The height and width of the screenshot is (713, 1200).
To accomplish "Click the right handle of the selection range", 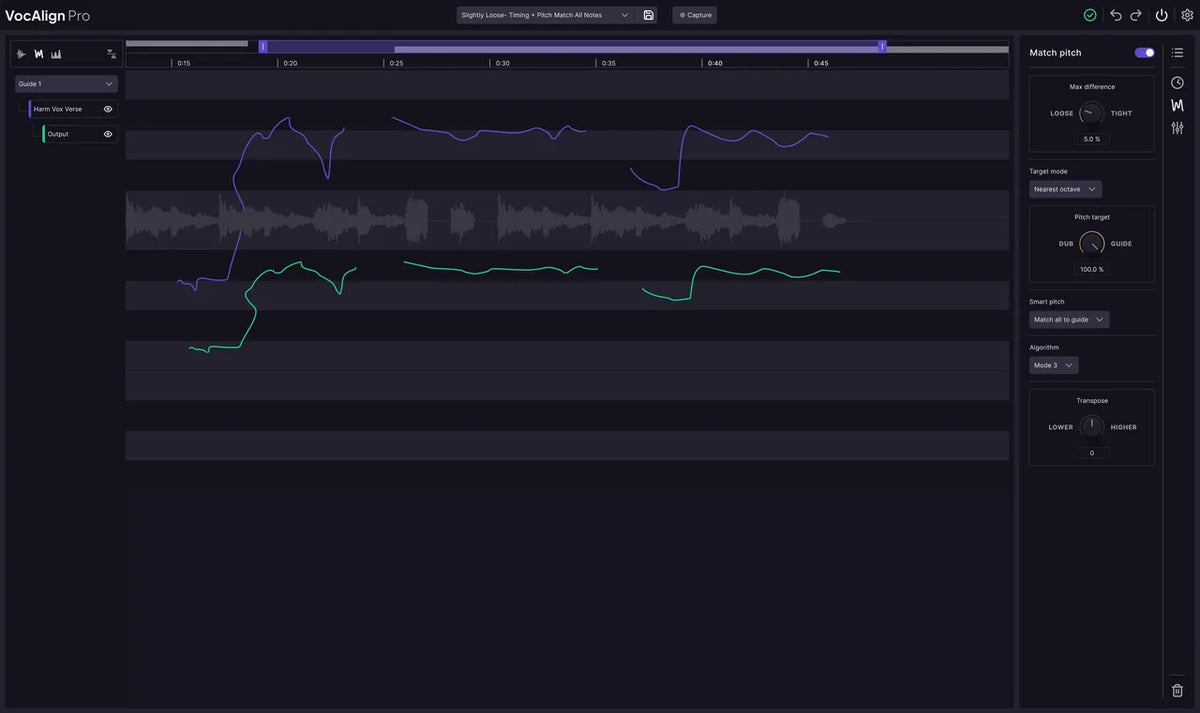I will [882, 46].
